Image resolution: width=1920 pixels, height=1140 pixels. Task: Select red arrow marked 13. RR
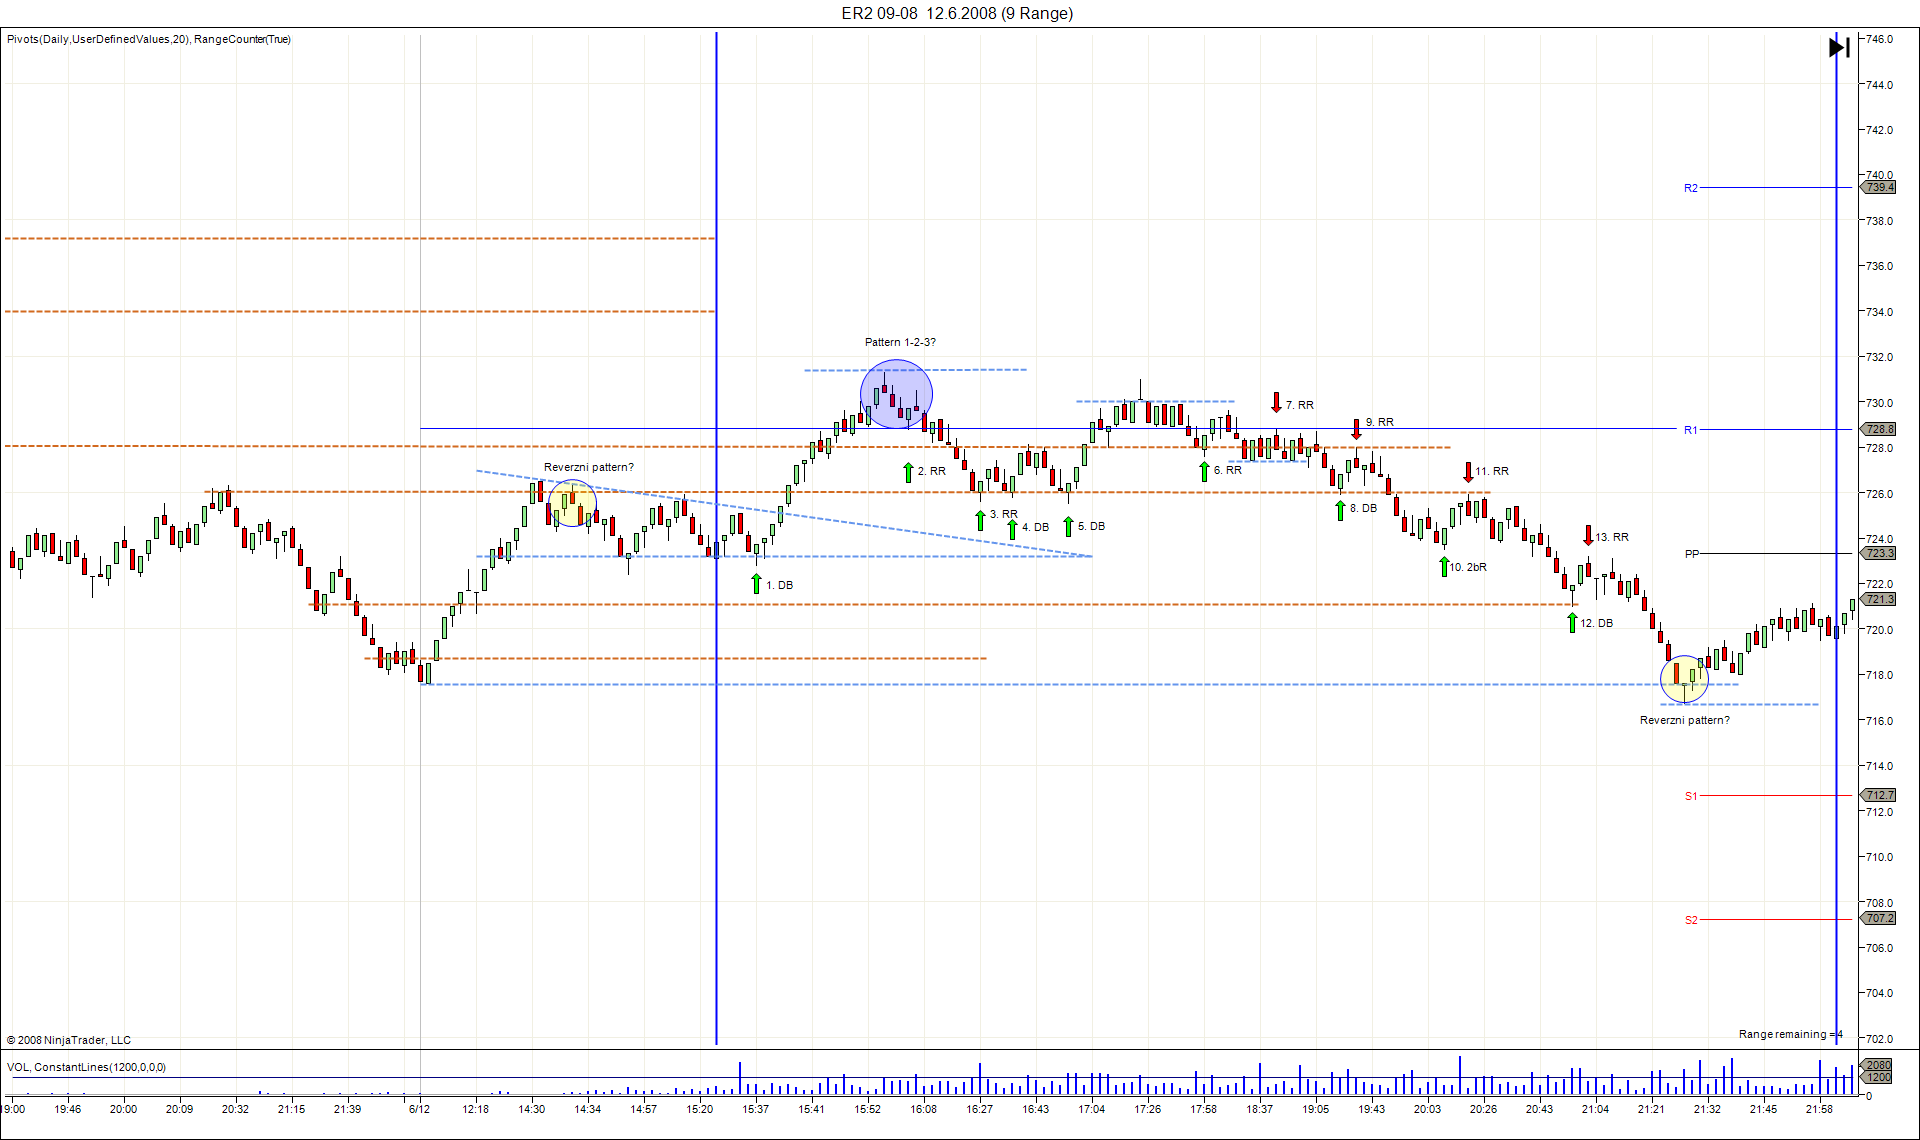point(1588,535)
